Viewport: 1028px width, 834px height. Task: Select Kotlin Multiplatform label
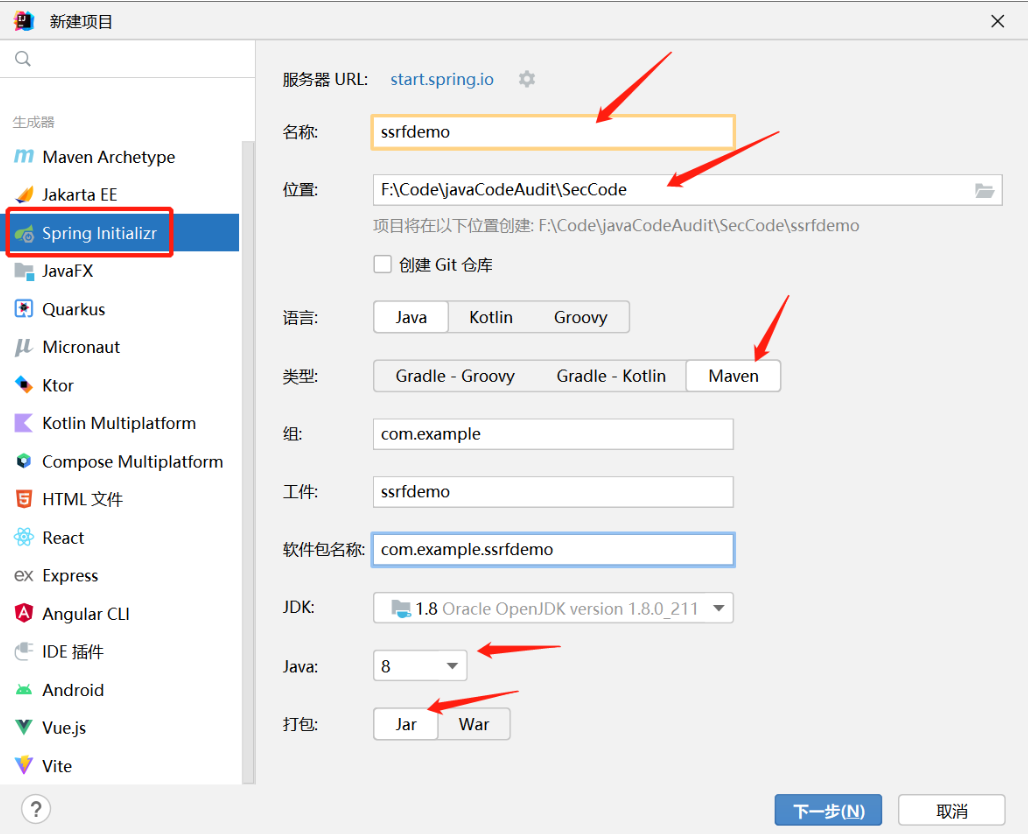[119, 424]
